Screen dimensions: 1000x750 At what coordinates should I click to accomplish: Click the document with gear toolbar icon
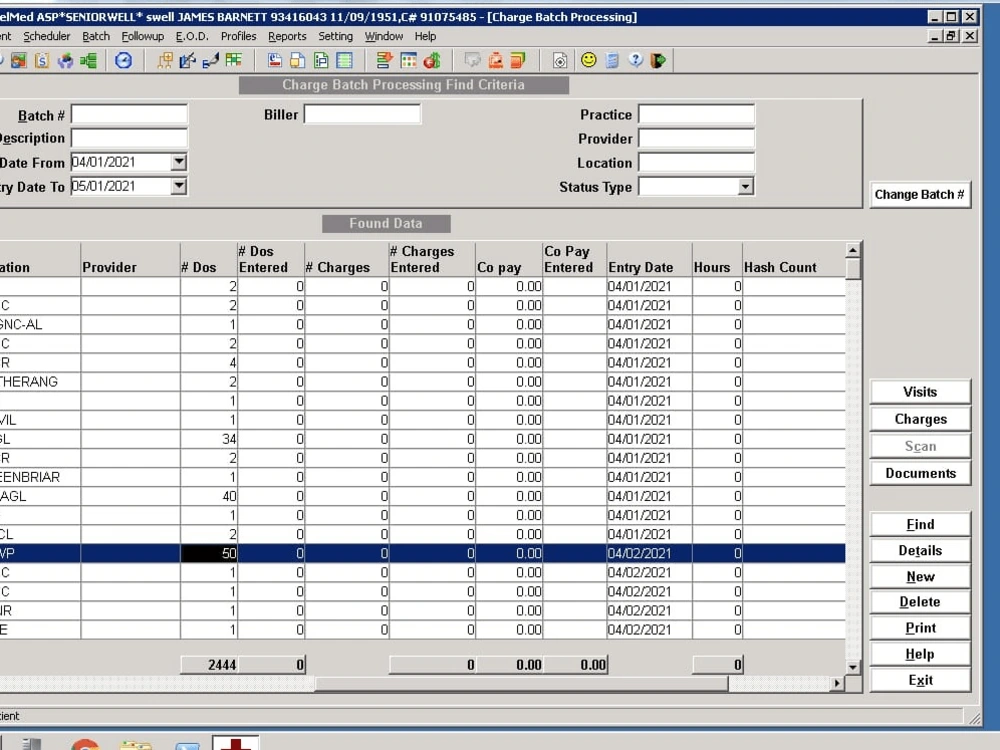pos(560,61)
